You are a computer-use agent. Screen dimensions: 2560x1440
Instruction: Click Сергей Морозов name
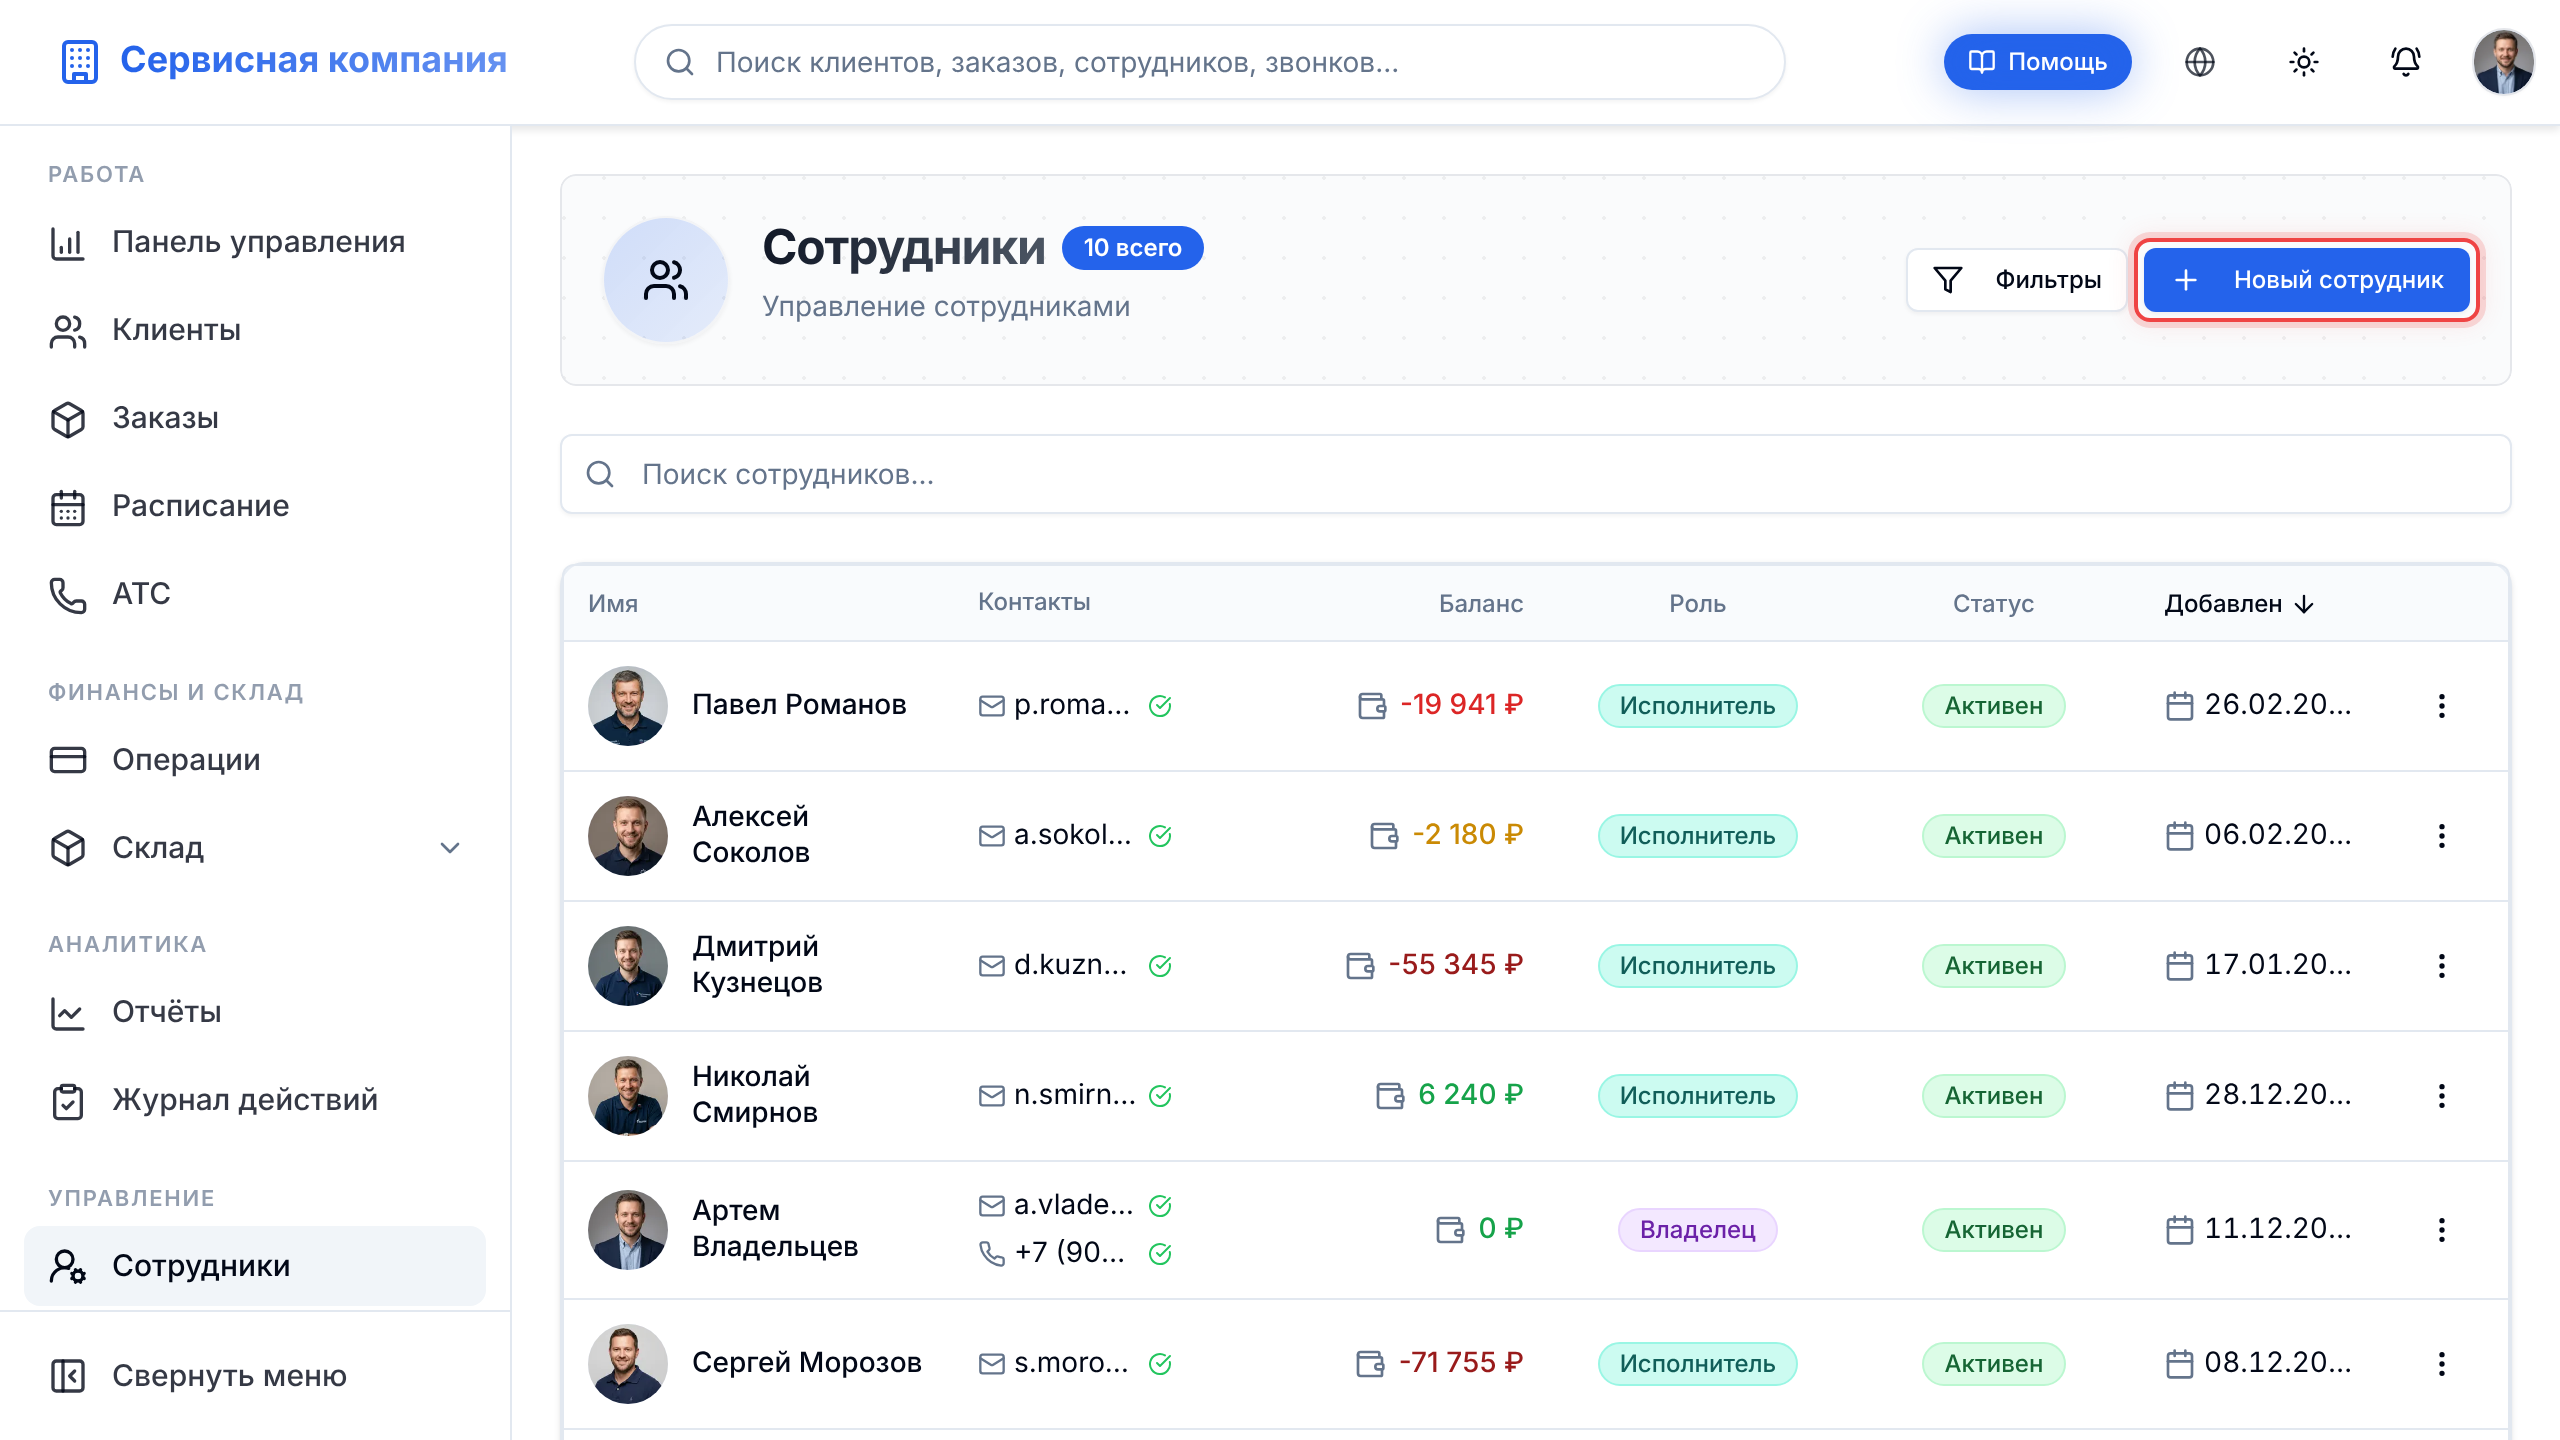pos(806,1362)
